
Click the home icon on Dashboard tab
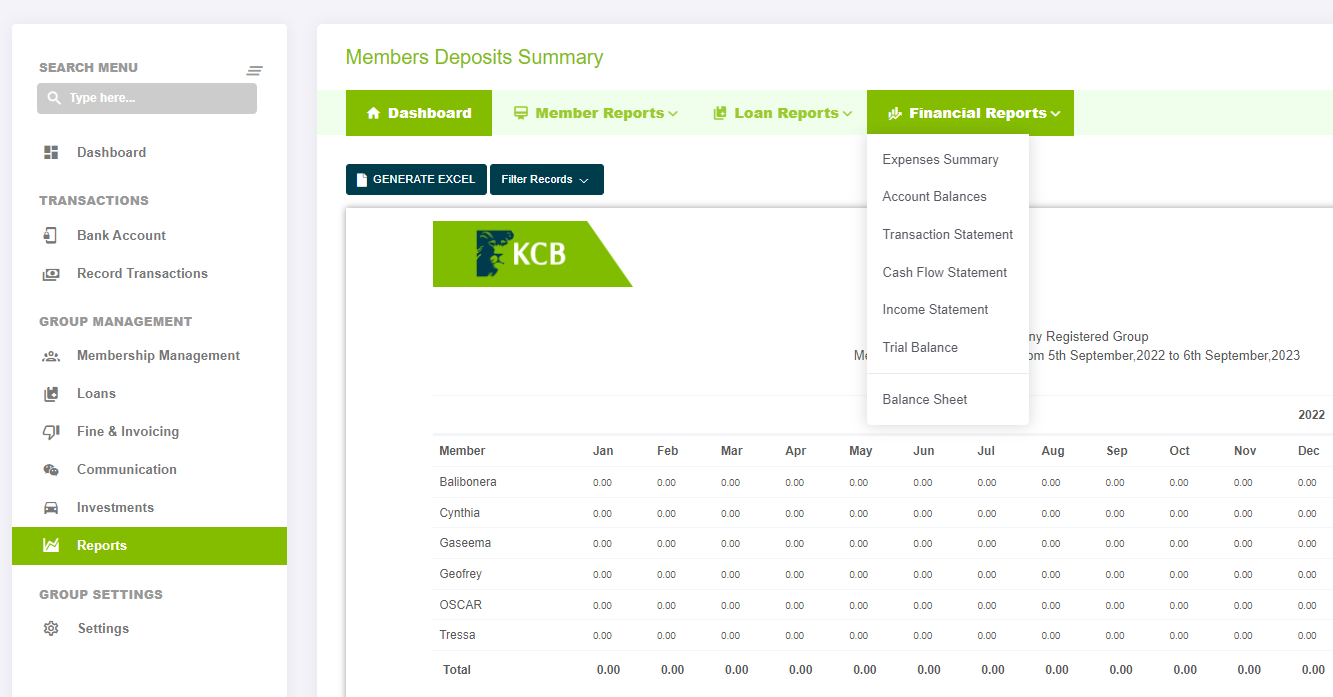tap(374, 113)
